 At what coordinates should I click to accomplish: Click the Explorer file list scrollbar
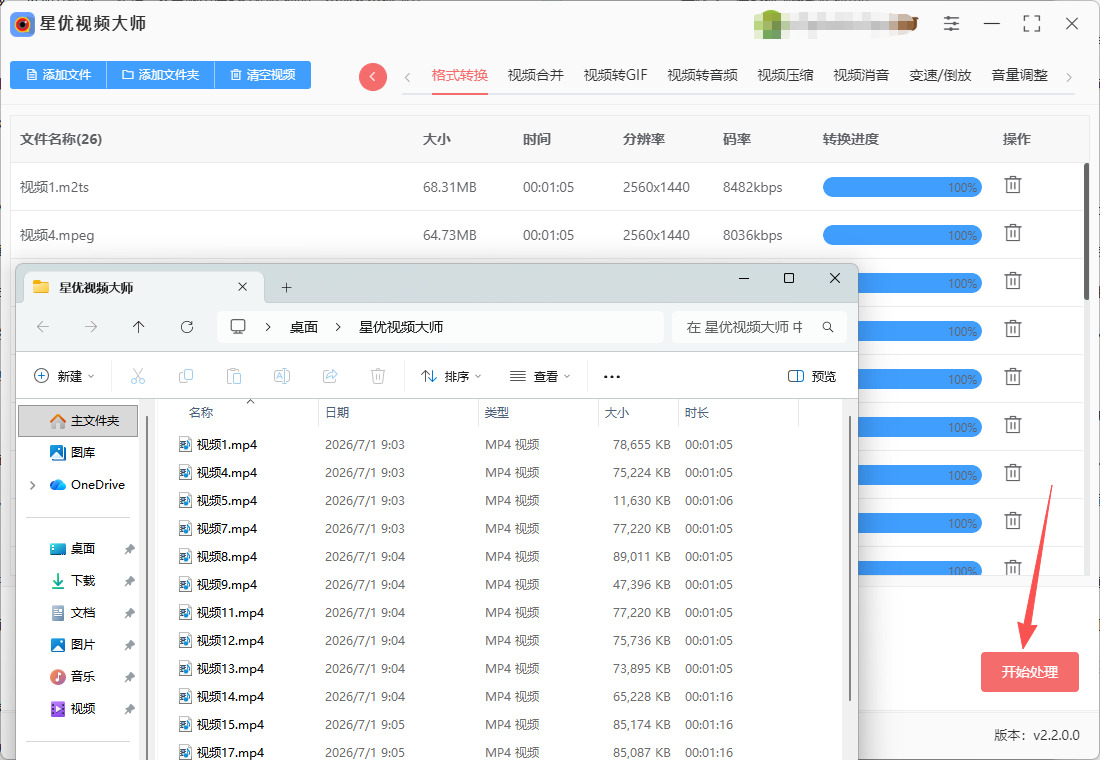click(850, 558)
